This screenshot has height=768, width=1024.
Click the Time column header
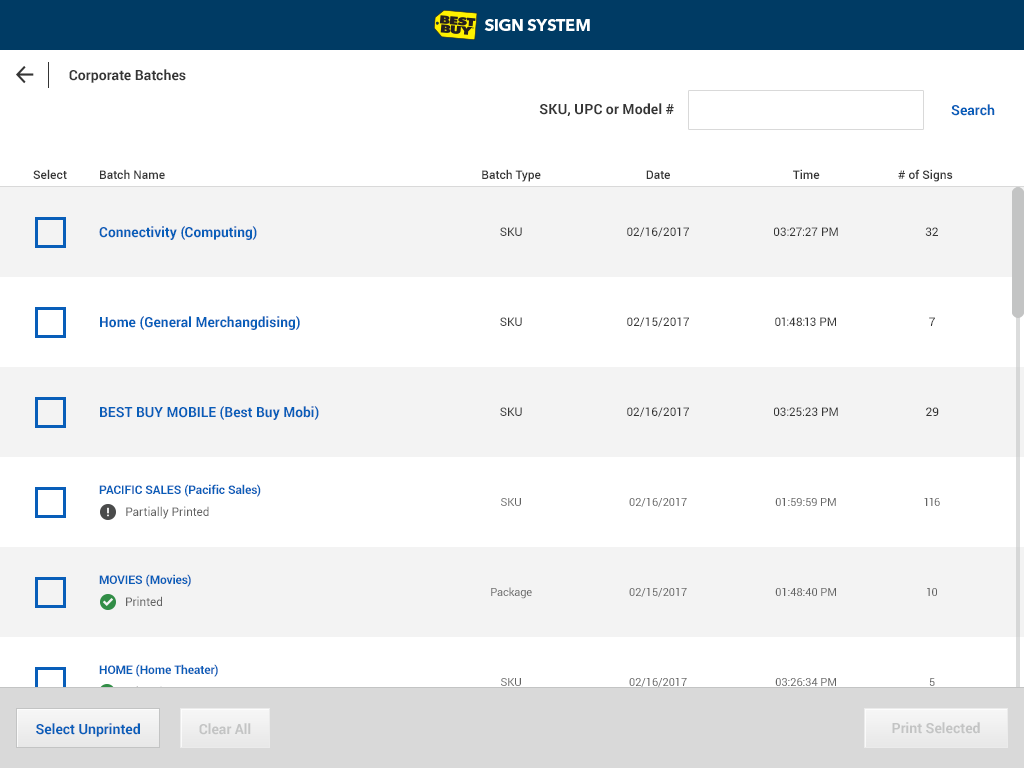(806, 175)
